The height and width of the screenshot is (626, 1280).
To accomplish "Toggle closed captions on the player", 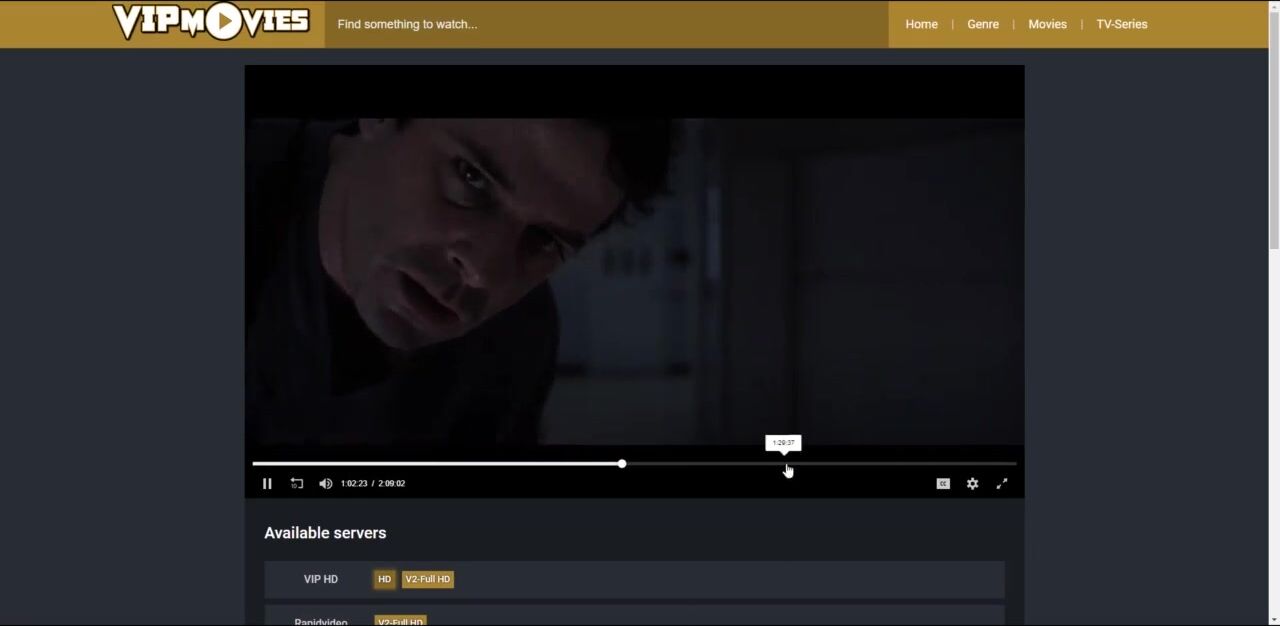I will click(943, 483).
